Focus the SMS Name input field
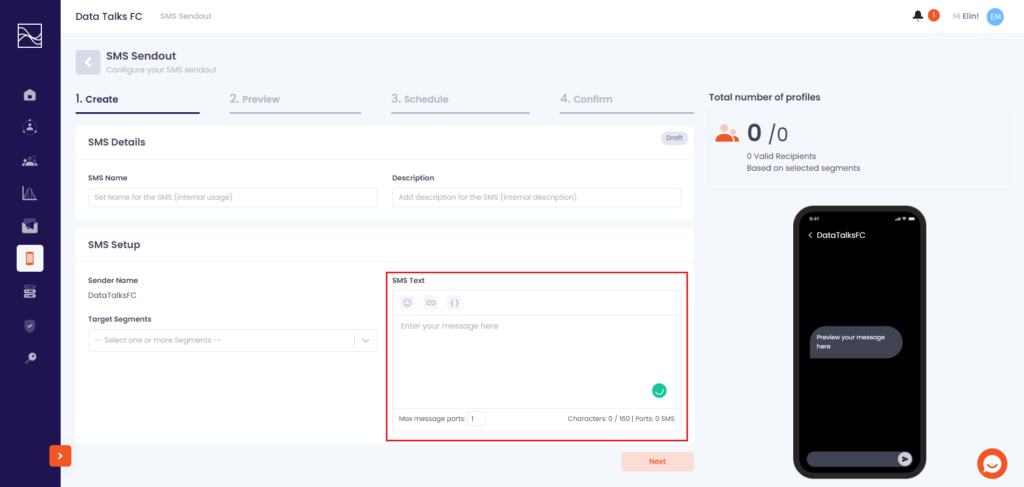Viewport: 1024px width, 487px height. (232, 197)
